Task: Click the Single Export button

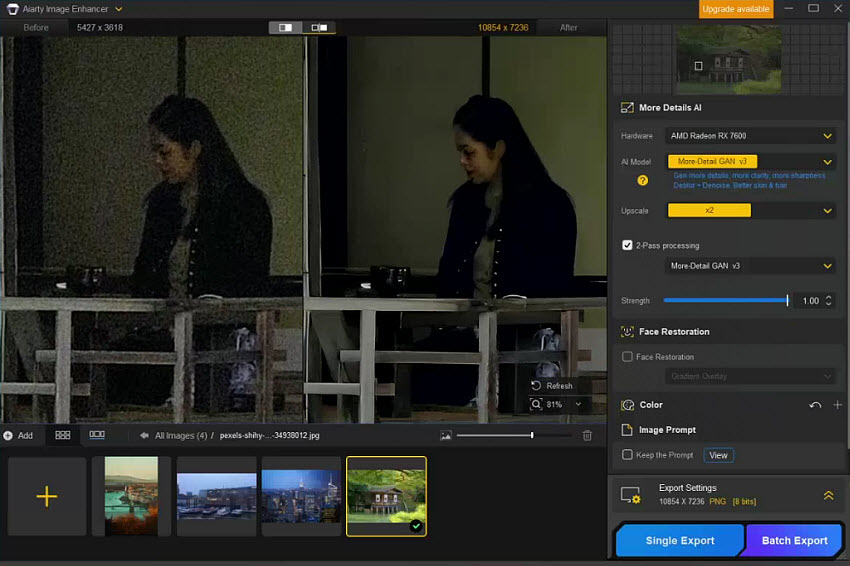Action: 680,541
